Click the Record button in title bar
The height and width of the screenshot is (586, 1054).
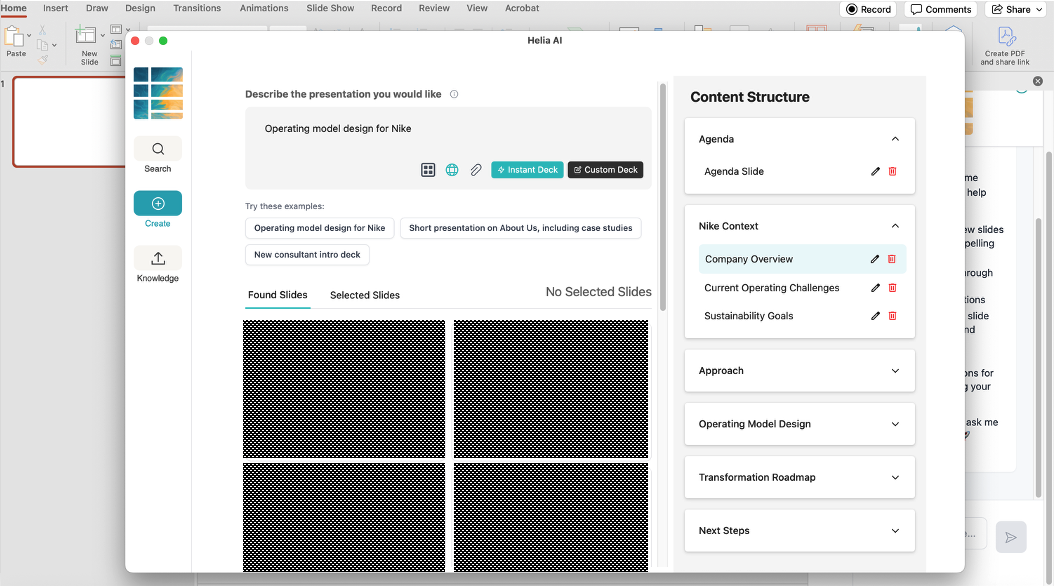pos(868,9)
